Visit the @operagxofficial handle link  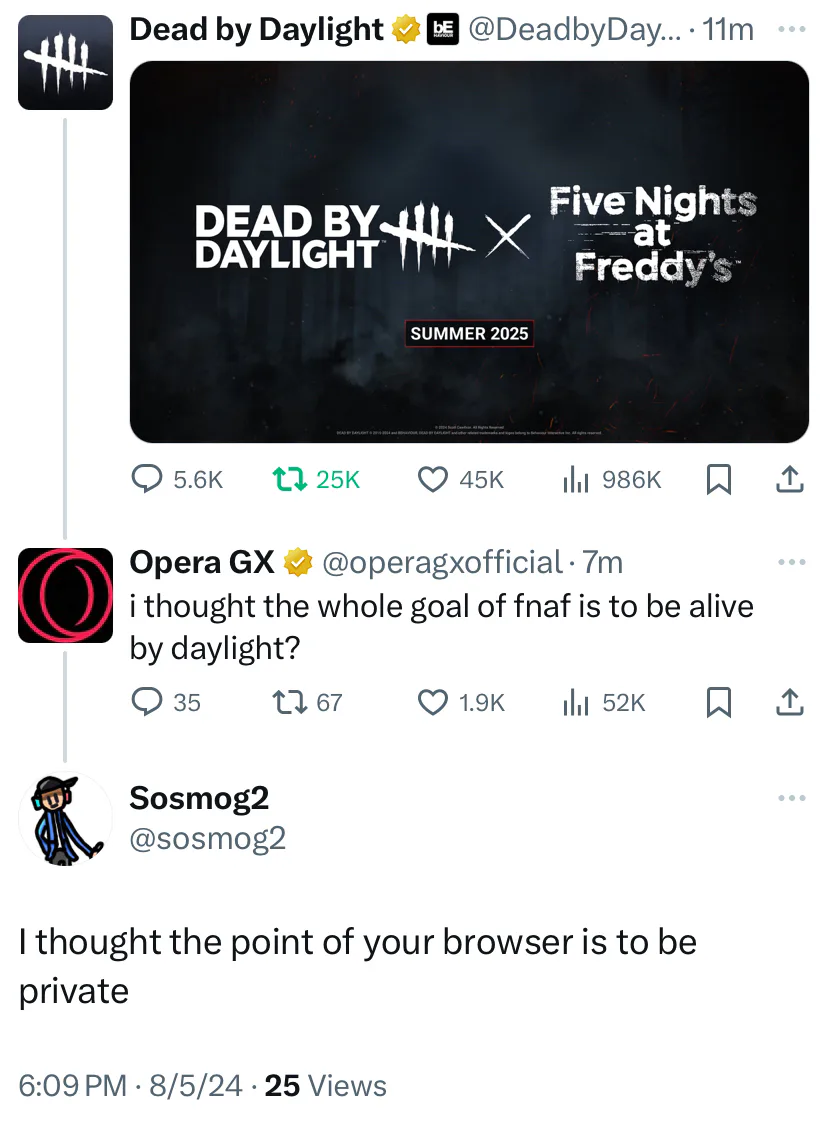click(439, 563)
